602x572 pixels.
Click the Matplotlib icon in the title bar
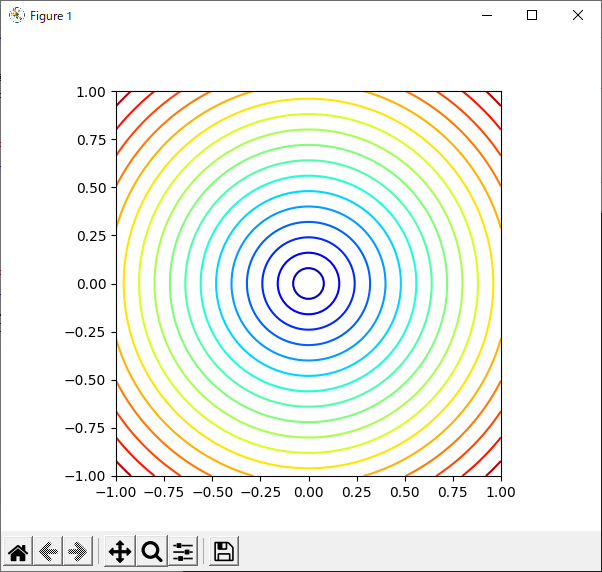pyautogui.click(x=16, y=15)
